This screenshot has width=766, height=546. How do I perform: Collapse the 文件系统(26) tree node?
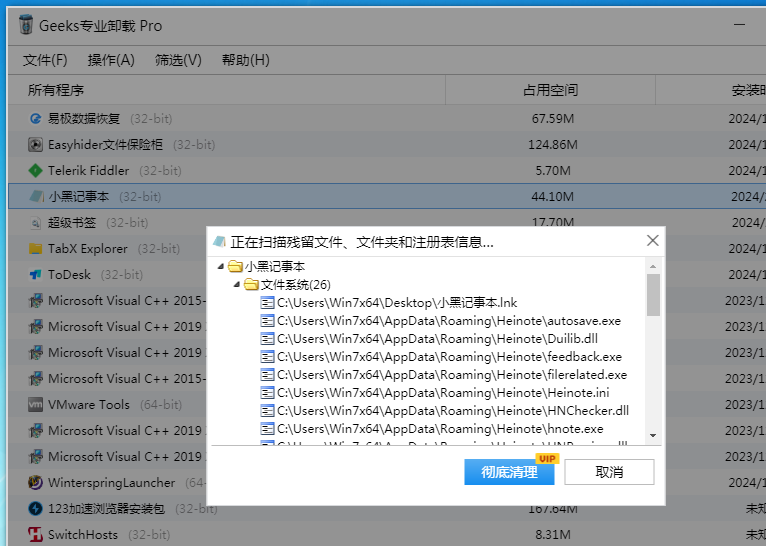click(237, 285)
